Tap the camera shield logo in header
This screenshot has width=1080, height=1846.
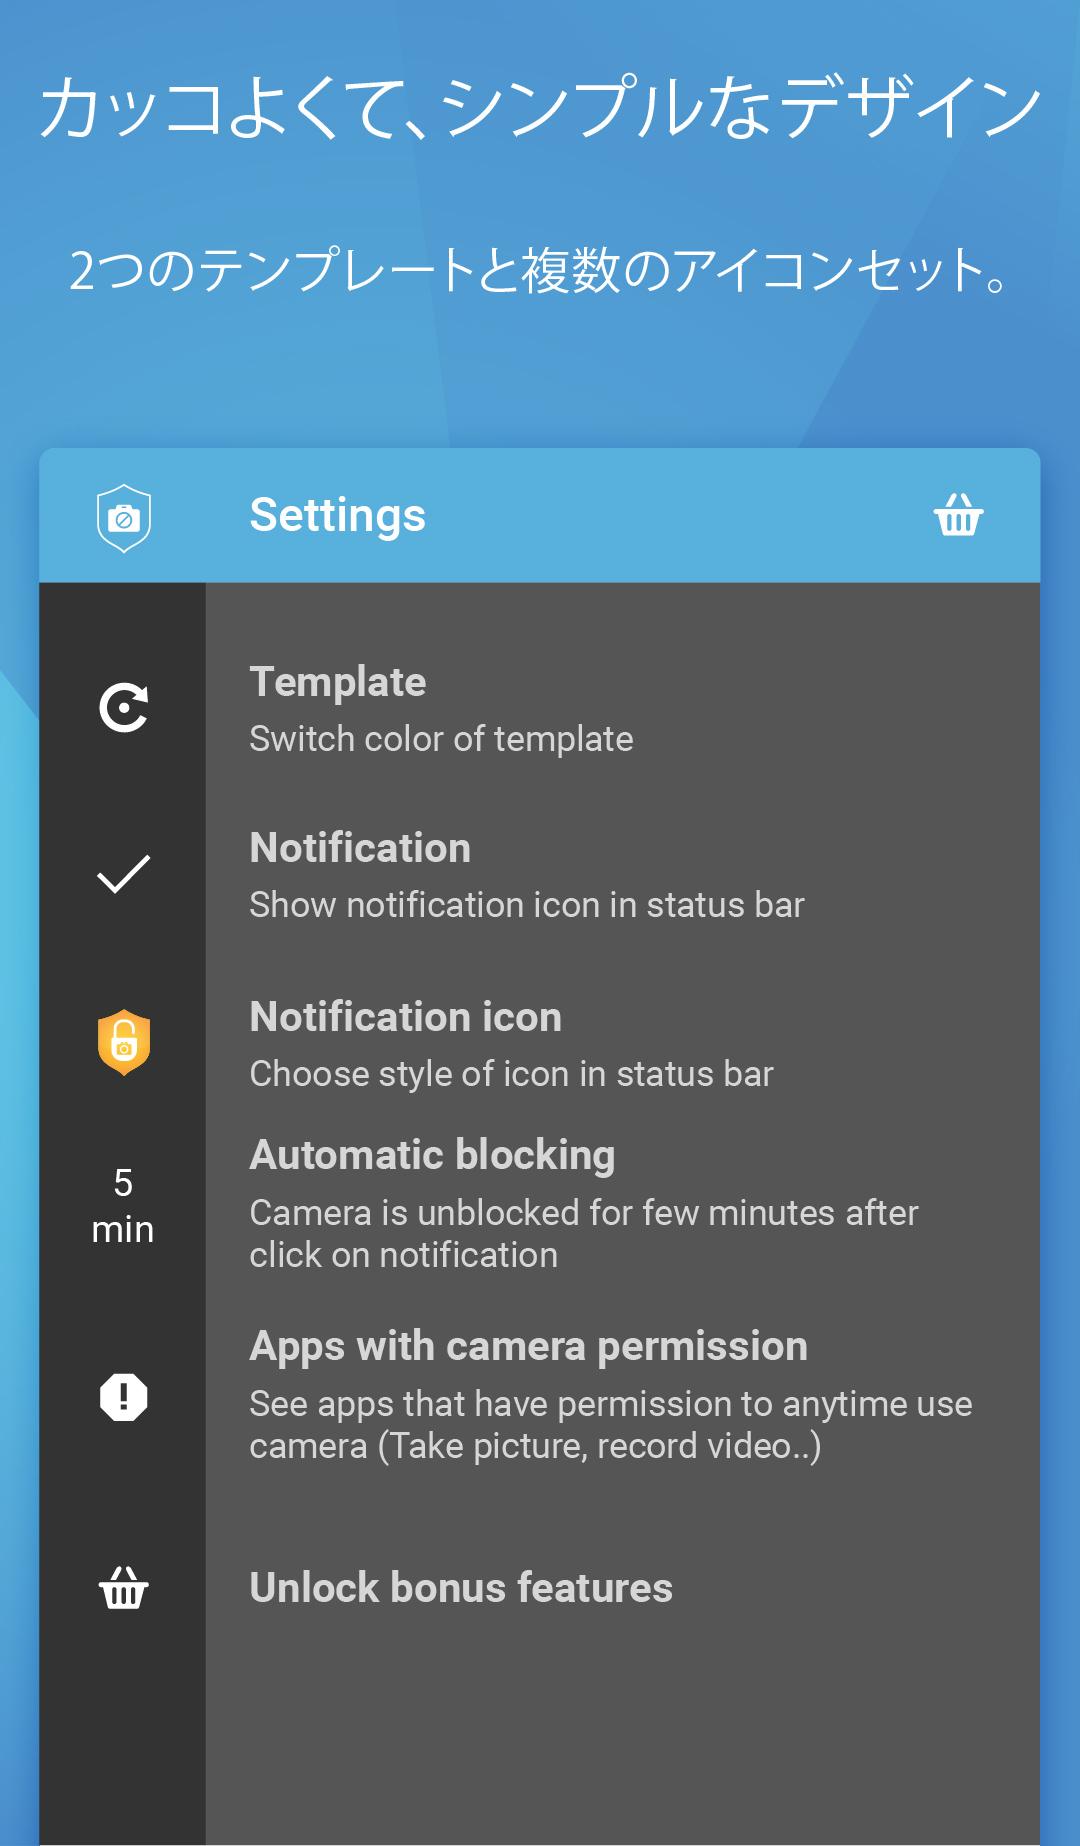123,518
